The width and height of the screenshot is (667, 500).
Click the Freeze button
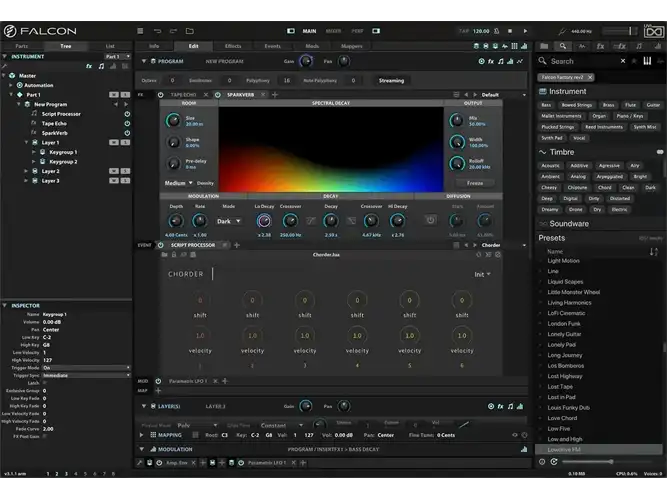pos(475,183)
